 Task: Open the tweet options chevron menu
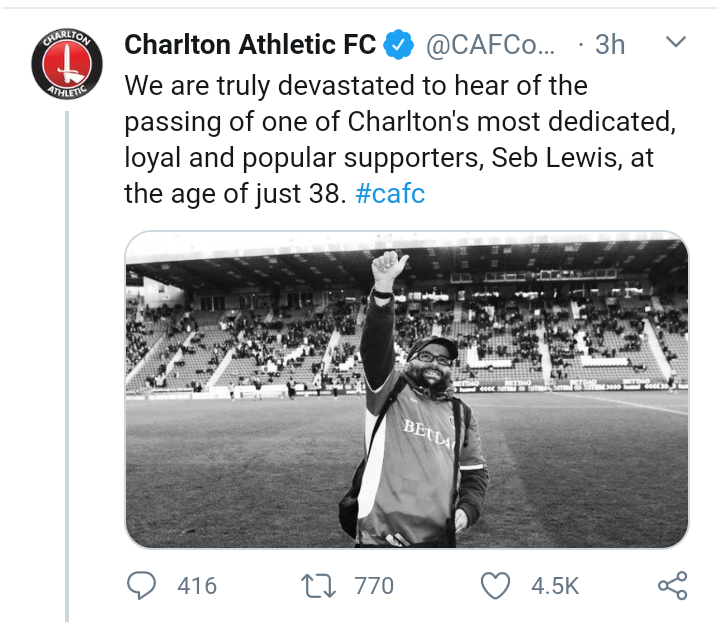[x=676, y=43]
